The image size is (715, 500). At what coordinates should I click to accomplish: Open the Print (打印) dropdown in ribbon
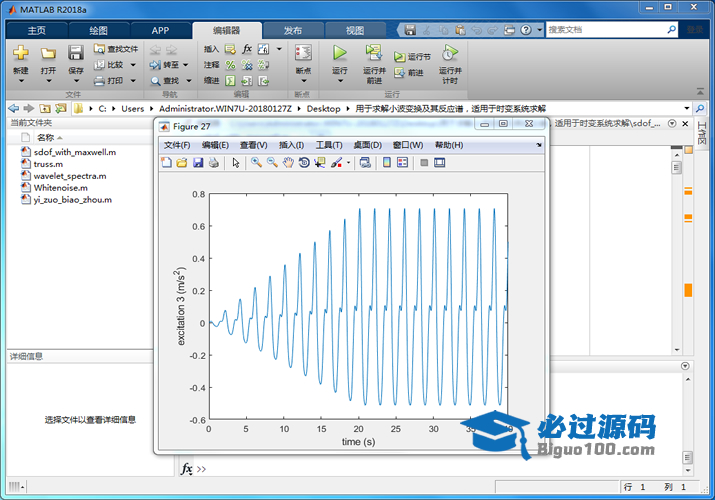tap(133, 80)
